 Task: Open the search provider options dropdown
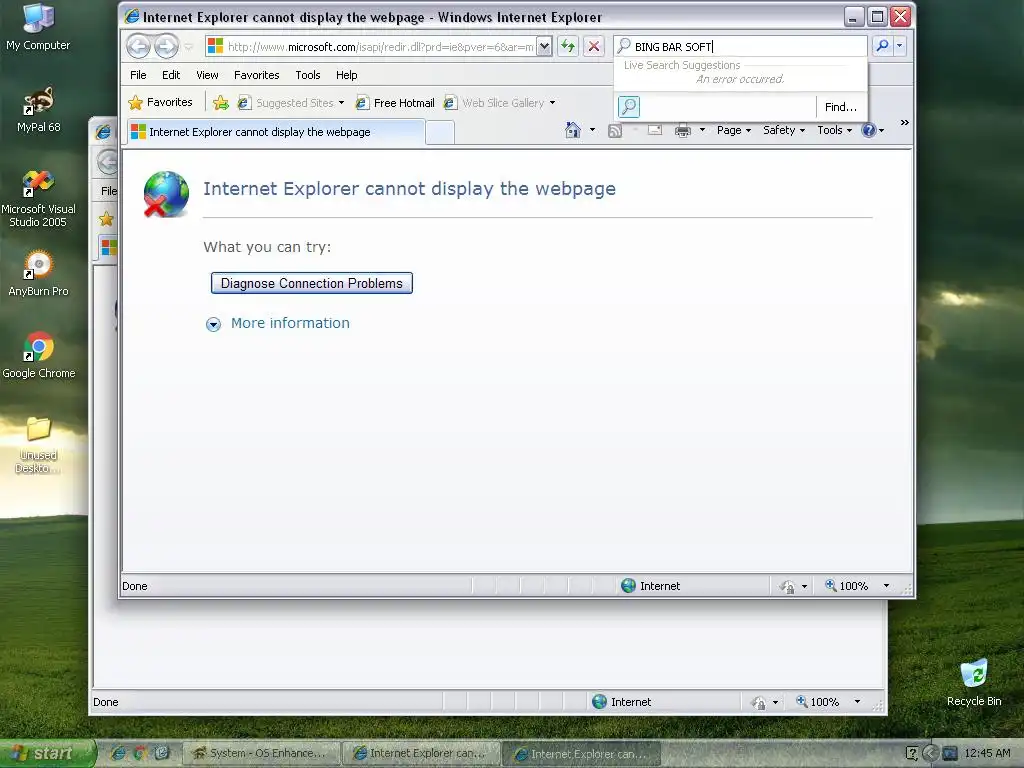tap(899, 46)
